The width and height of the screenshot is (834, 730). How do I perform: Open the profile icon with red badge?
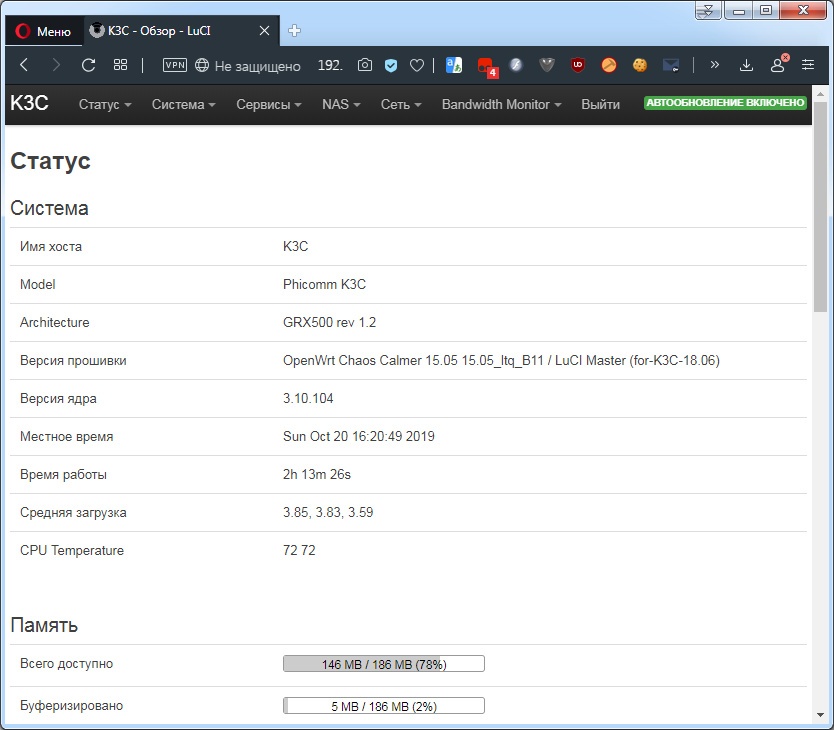[x=777, y=65]
